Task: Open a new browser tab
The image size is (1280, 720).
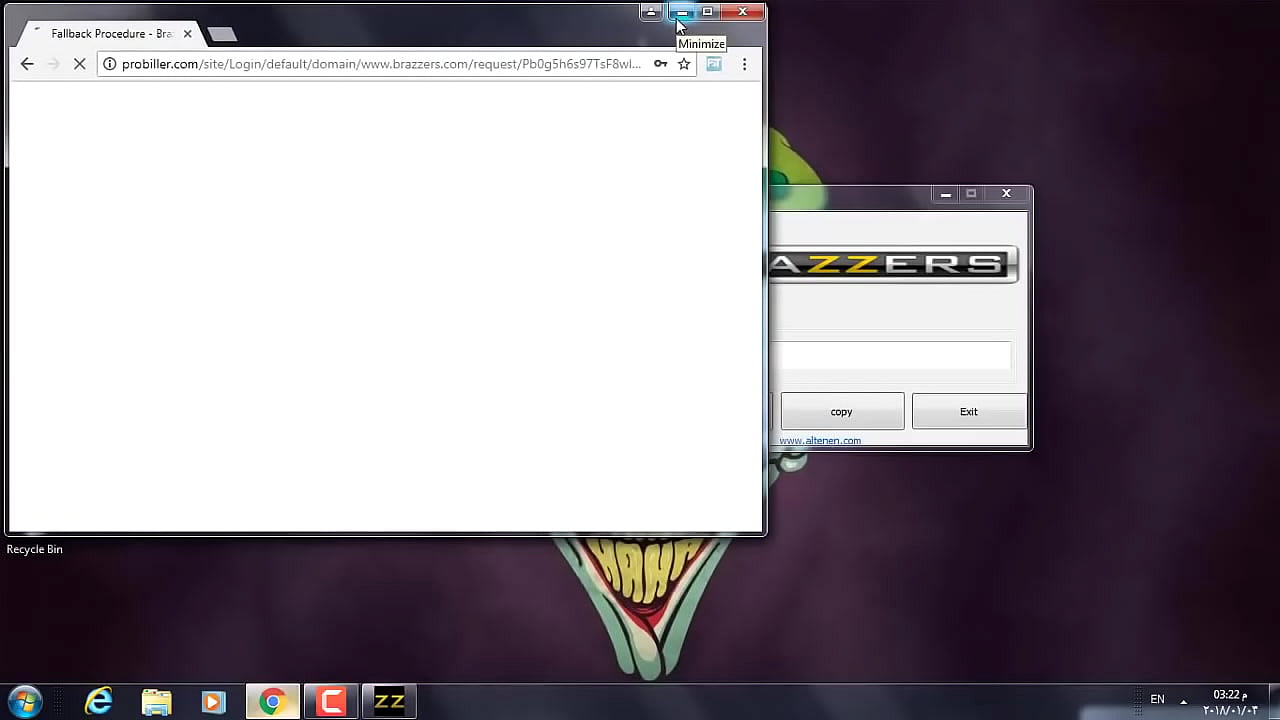Action: [x=222, y=35]
